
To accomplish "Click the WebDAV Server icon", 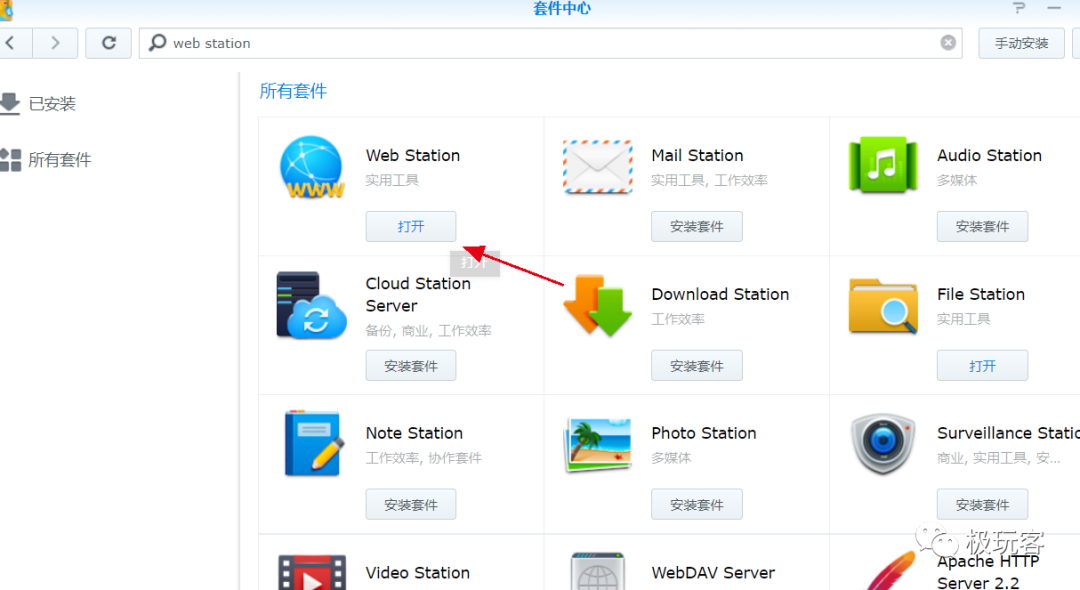I will pos(597,571).
